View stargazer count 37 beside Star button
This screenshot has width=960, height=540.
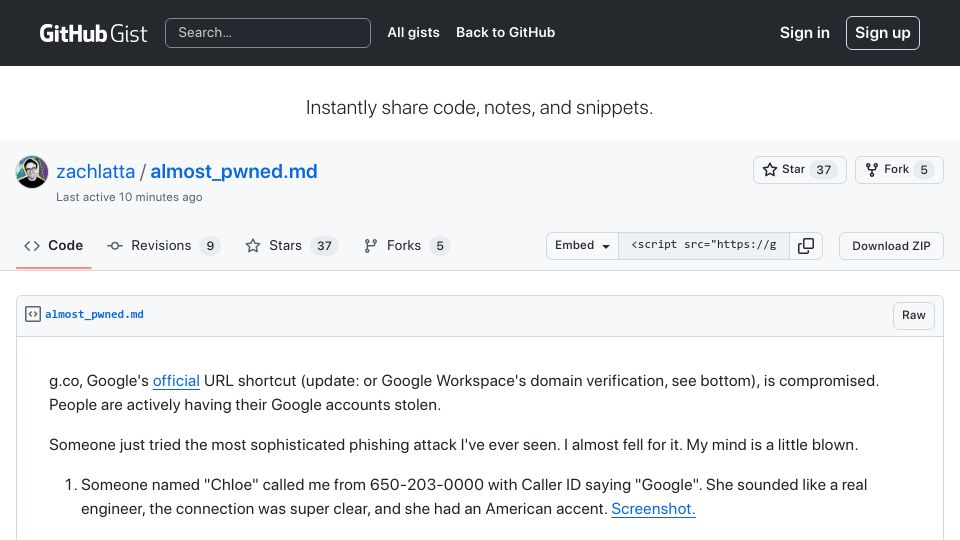[823, 170]
